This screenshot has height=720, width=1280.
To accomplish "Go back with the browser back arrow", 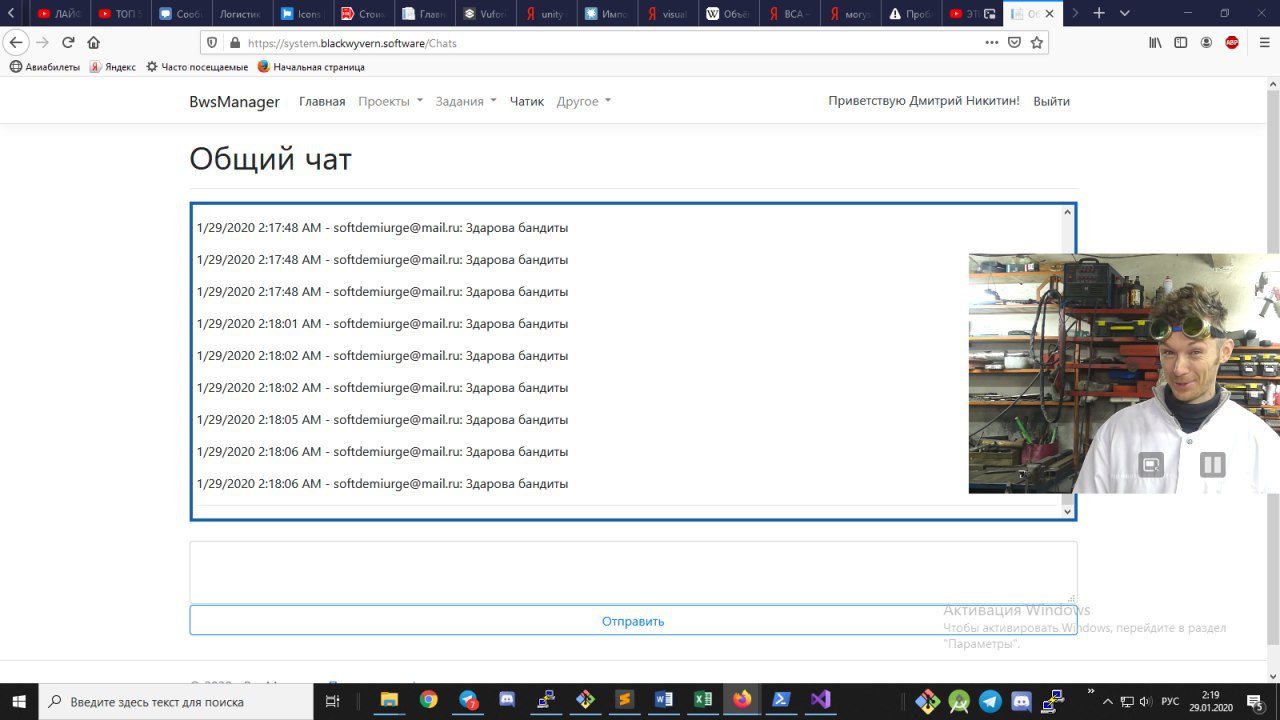I will tap(16, 43).
